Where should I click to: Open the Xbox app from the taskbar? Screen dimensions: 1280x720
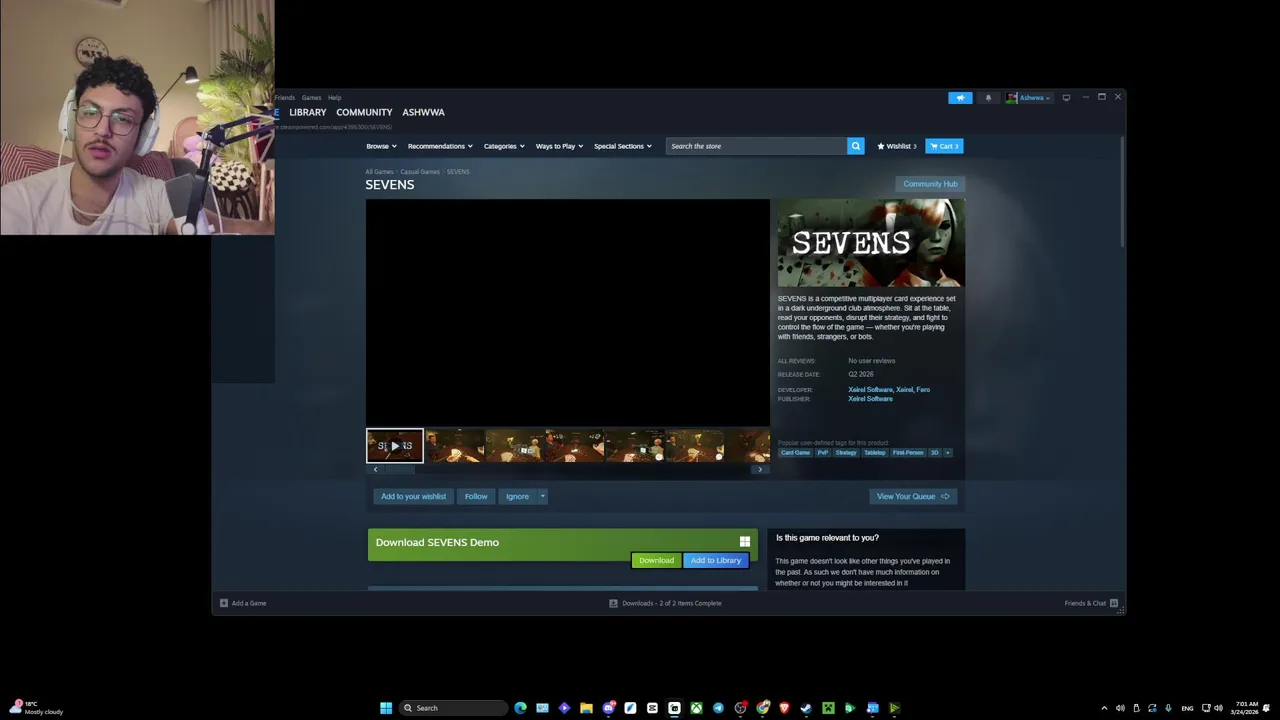point(696,708)
